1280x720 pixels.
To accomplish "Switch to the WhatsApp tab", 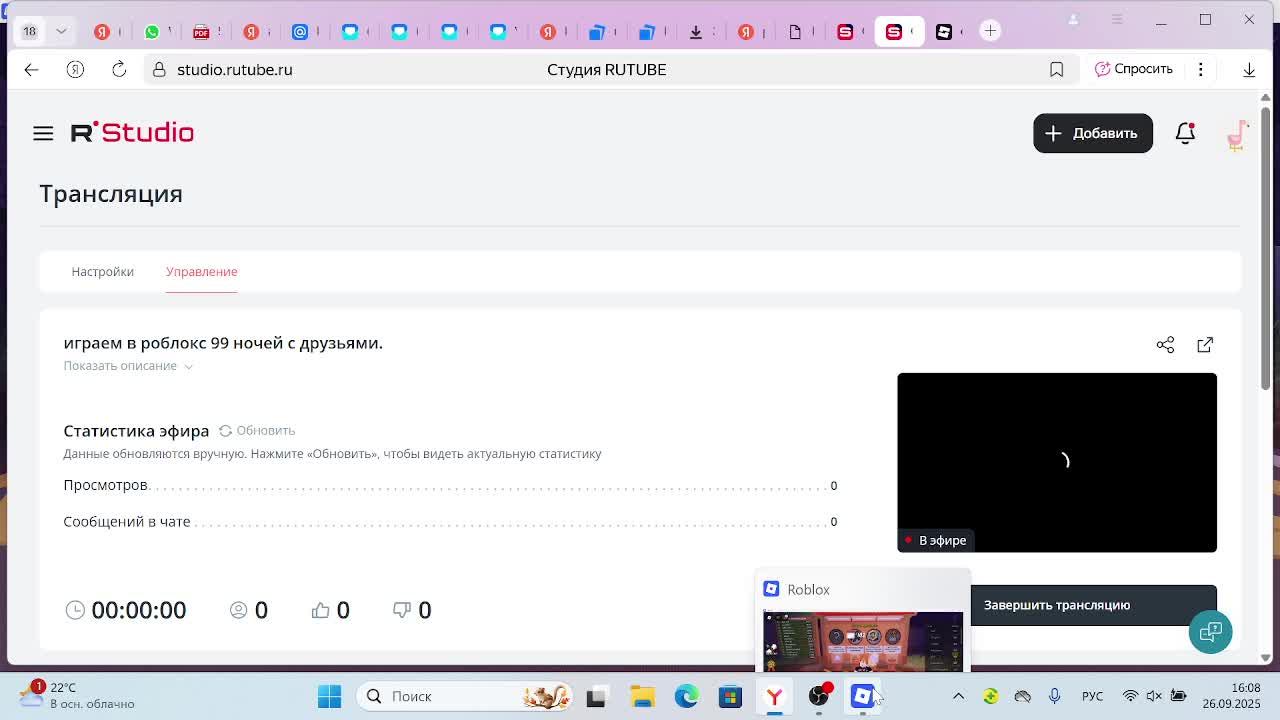I will click(152, 31).
